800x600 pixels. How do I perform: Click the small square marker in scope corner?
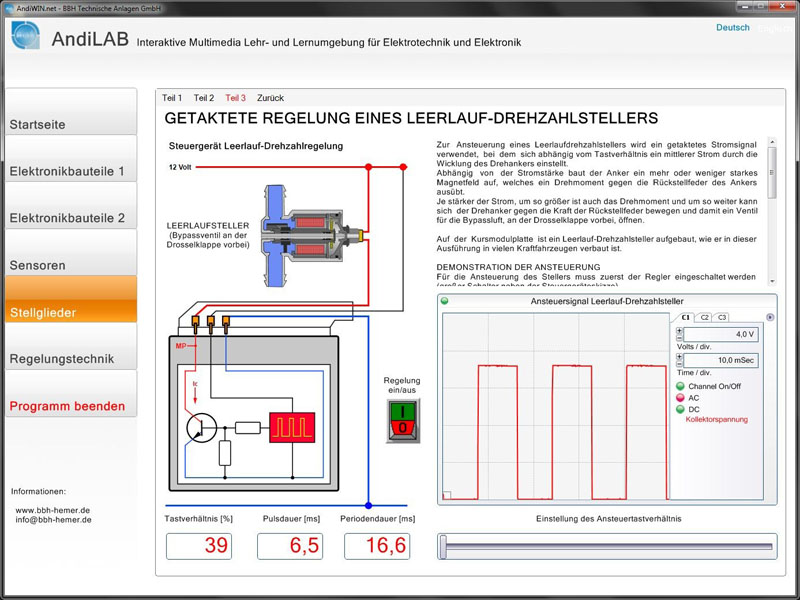pos(447,494)
